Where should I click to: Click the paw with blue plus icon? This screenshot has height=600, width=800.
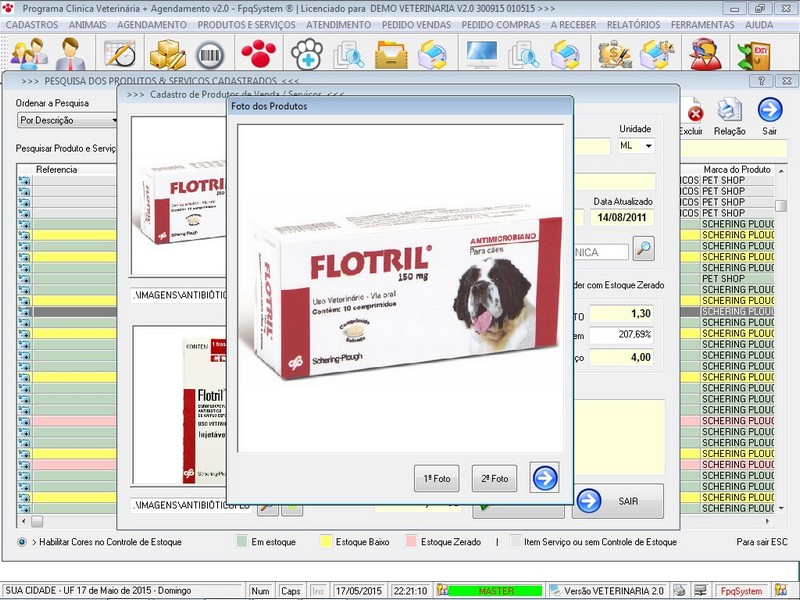(307, 54)
